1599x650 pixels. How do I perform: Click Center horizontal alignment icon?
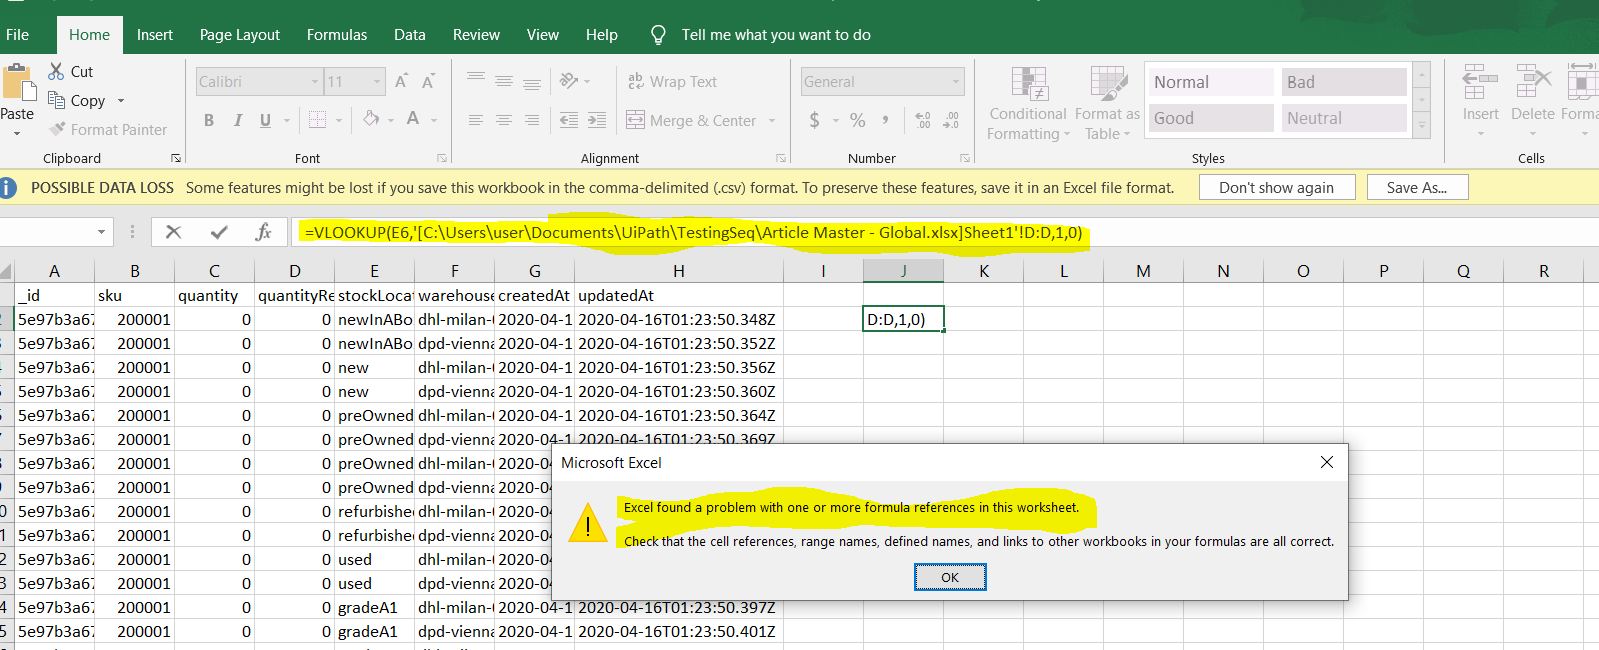[504, 120]
